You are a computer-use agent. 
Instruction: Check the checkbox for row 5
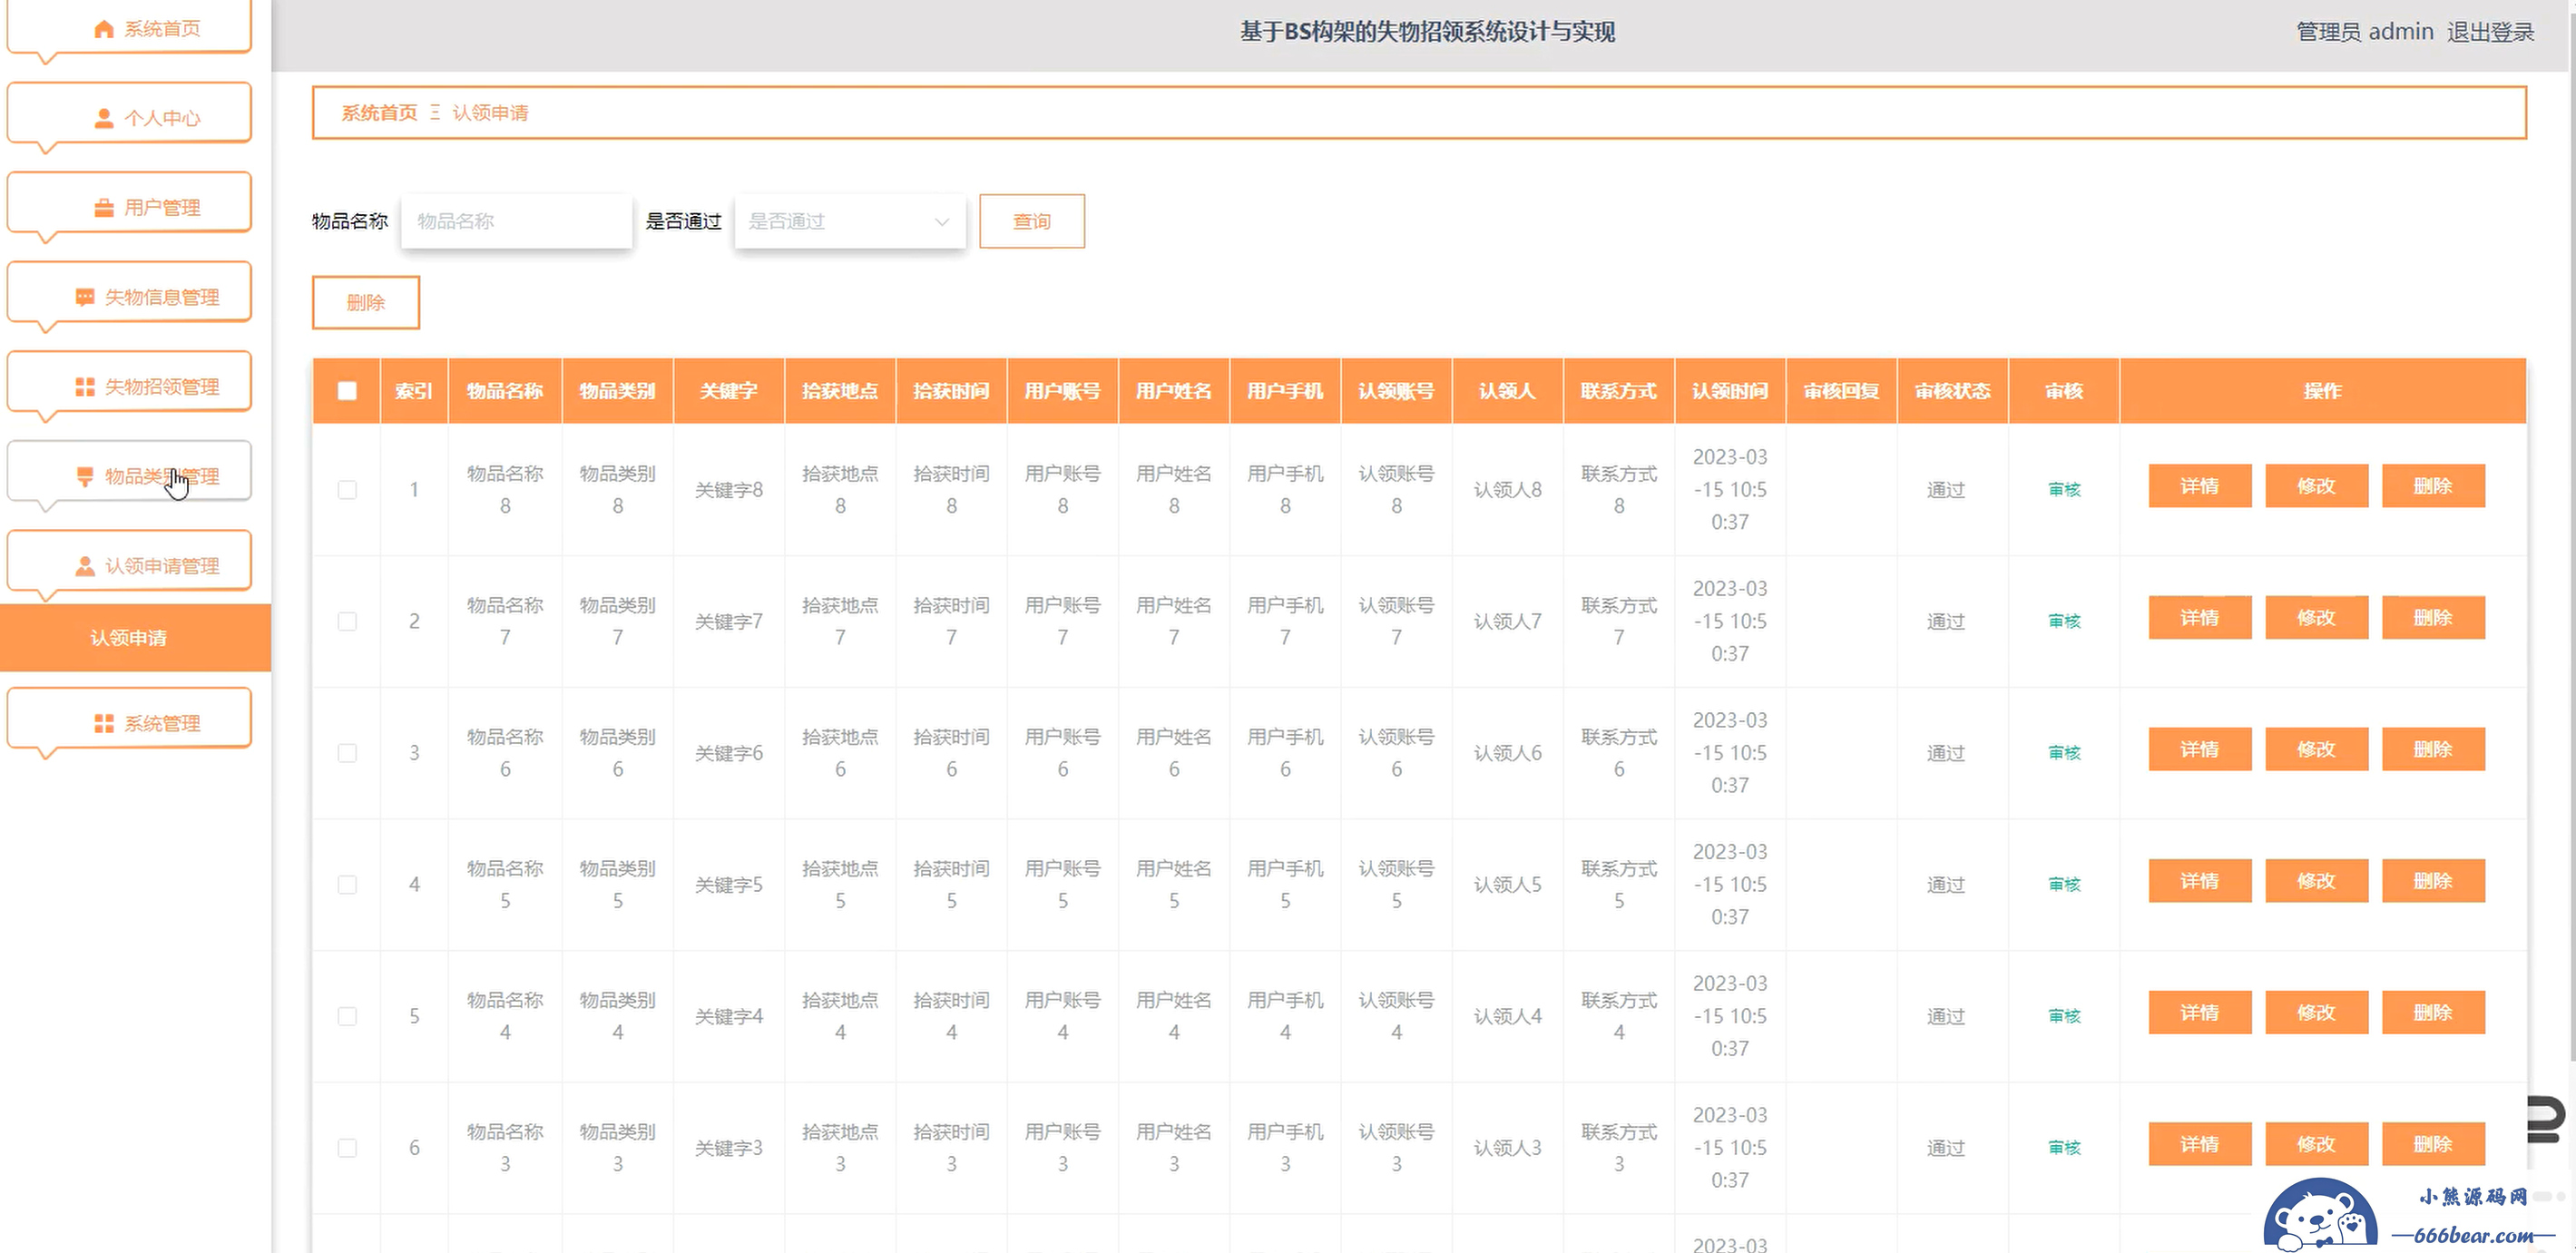347,1016
